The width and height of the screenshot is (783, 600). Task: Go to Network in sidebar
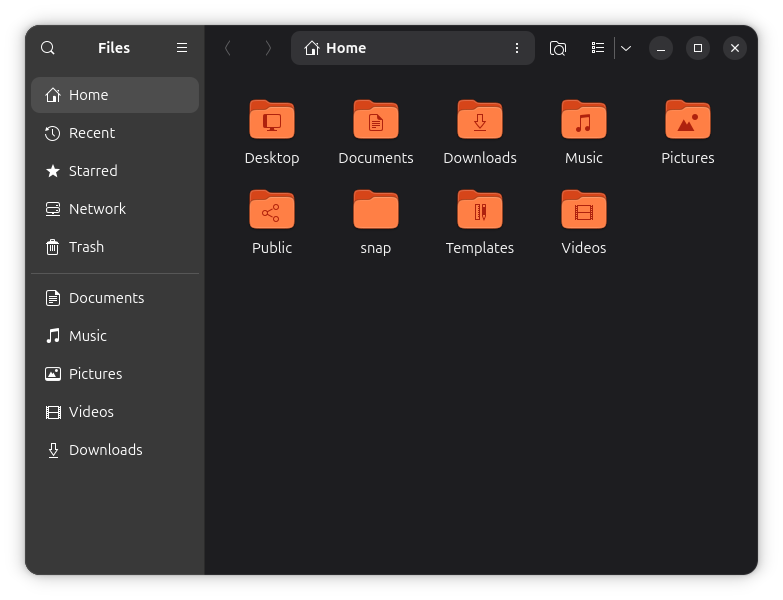click(115, 209)
